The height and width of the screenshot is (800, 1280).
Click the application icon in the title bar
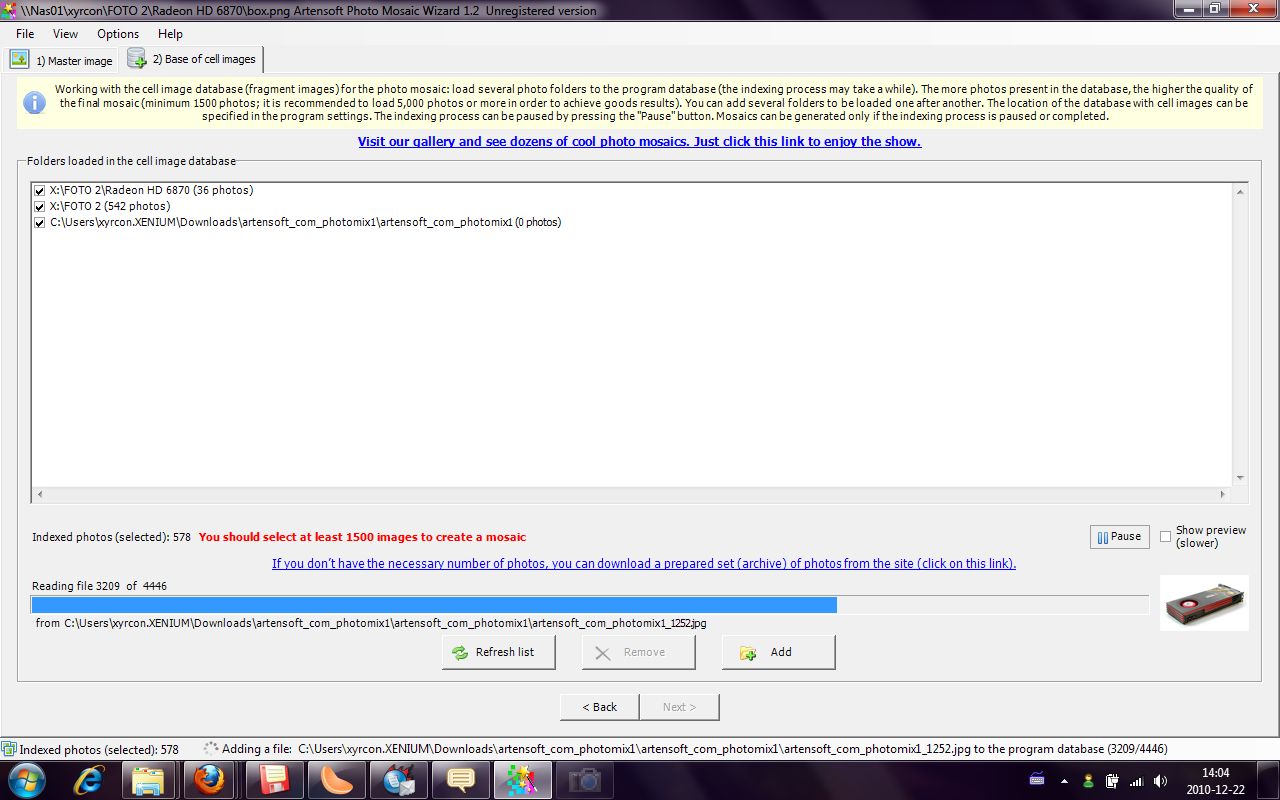pyautogui.click(x=9, y=10)
